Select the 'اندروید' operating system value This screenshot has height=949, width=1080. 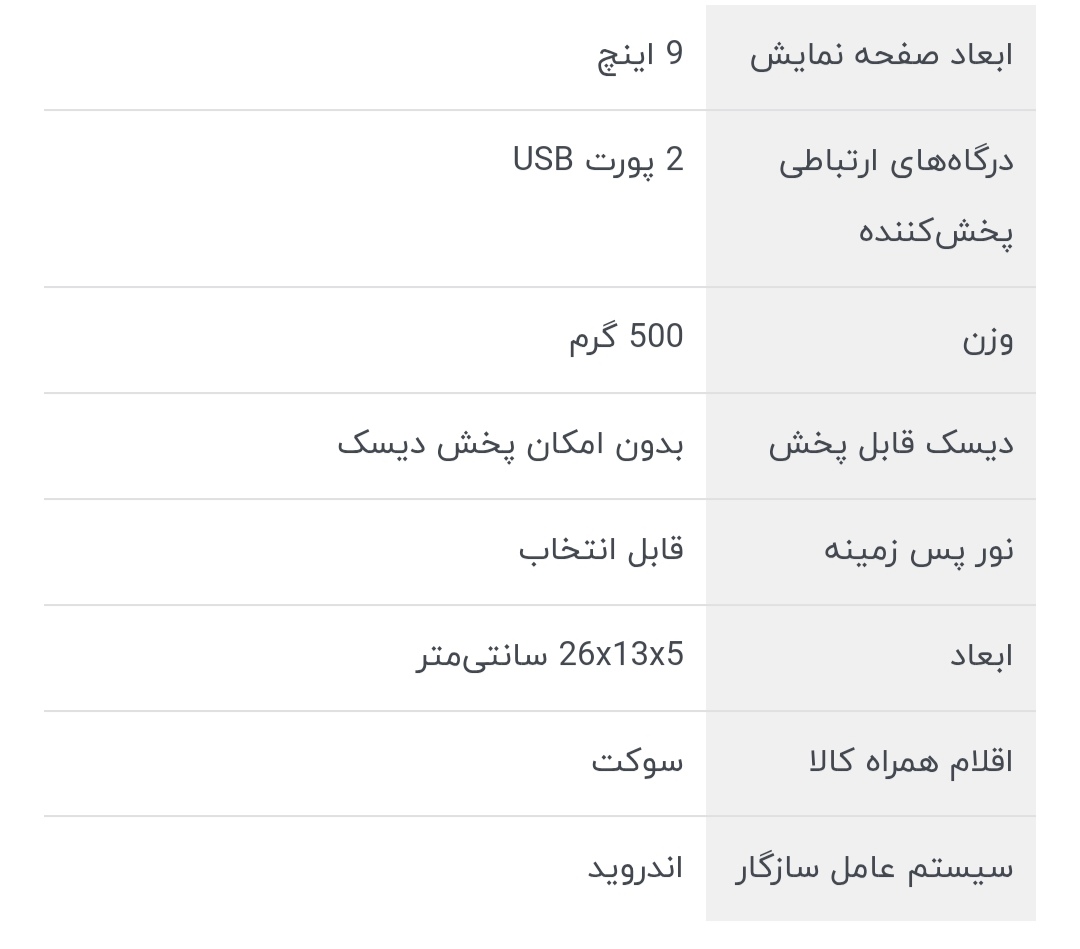[x=635, y=867]
